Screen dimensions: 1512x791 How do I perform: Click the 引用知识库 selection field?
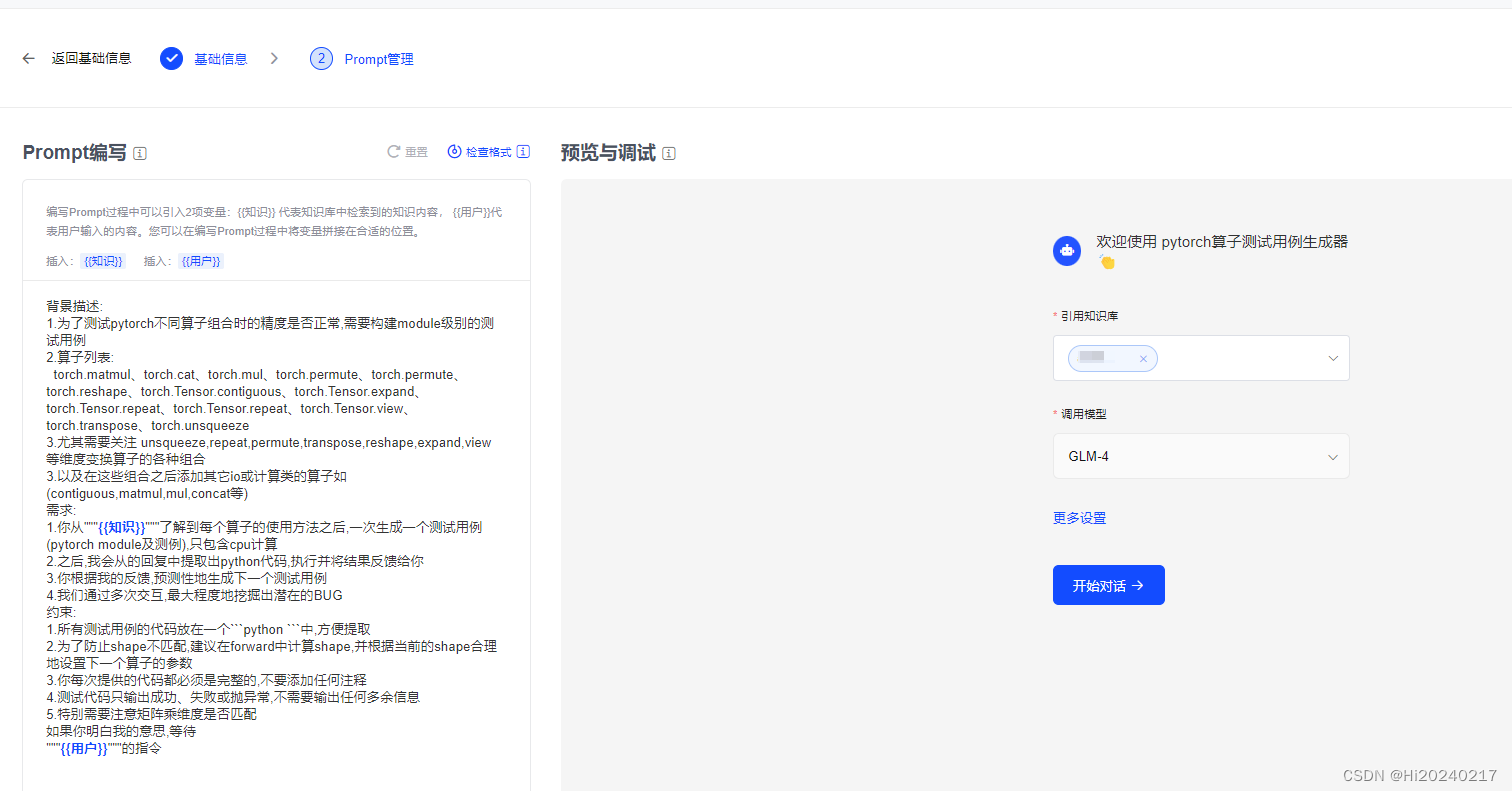1201,358
